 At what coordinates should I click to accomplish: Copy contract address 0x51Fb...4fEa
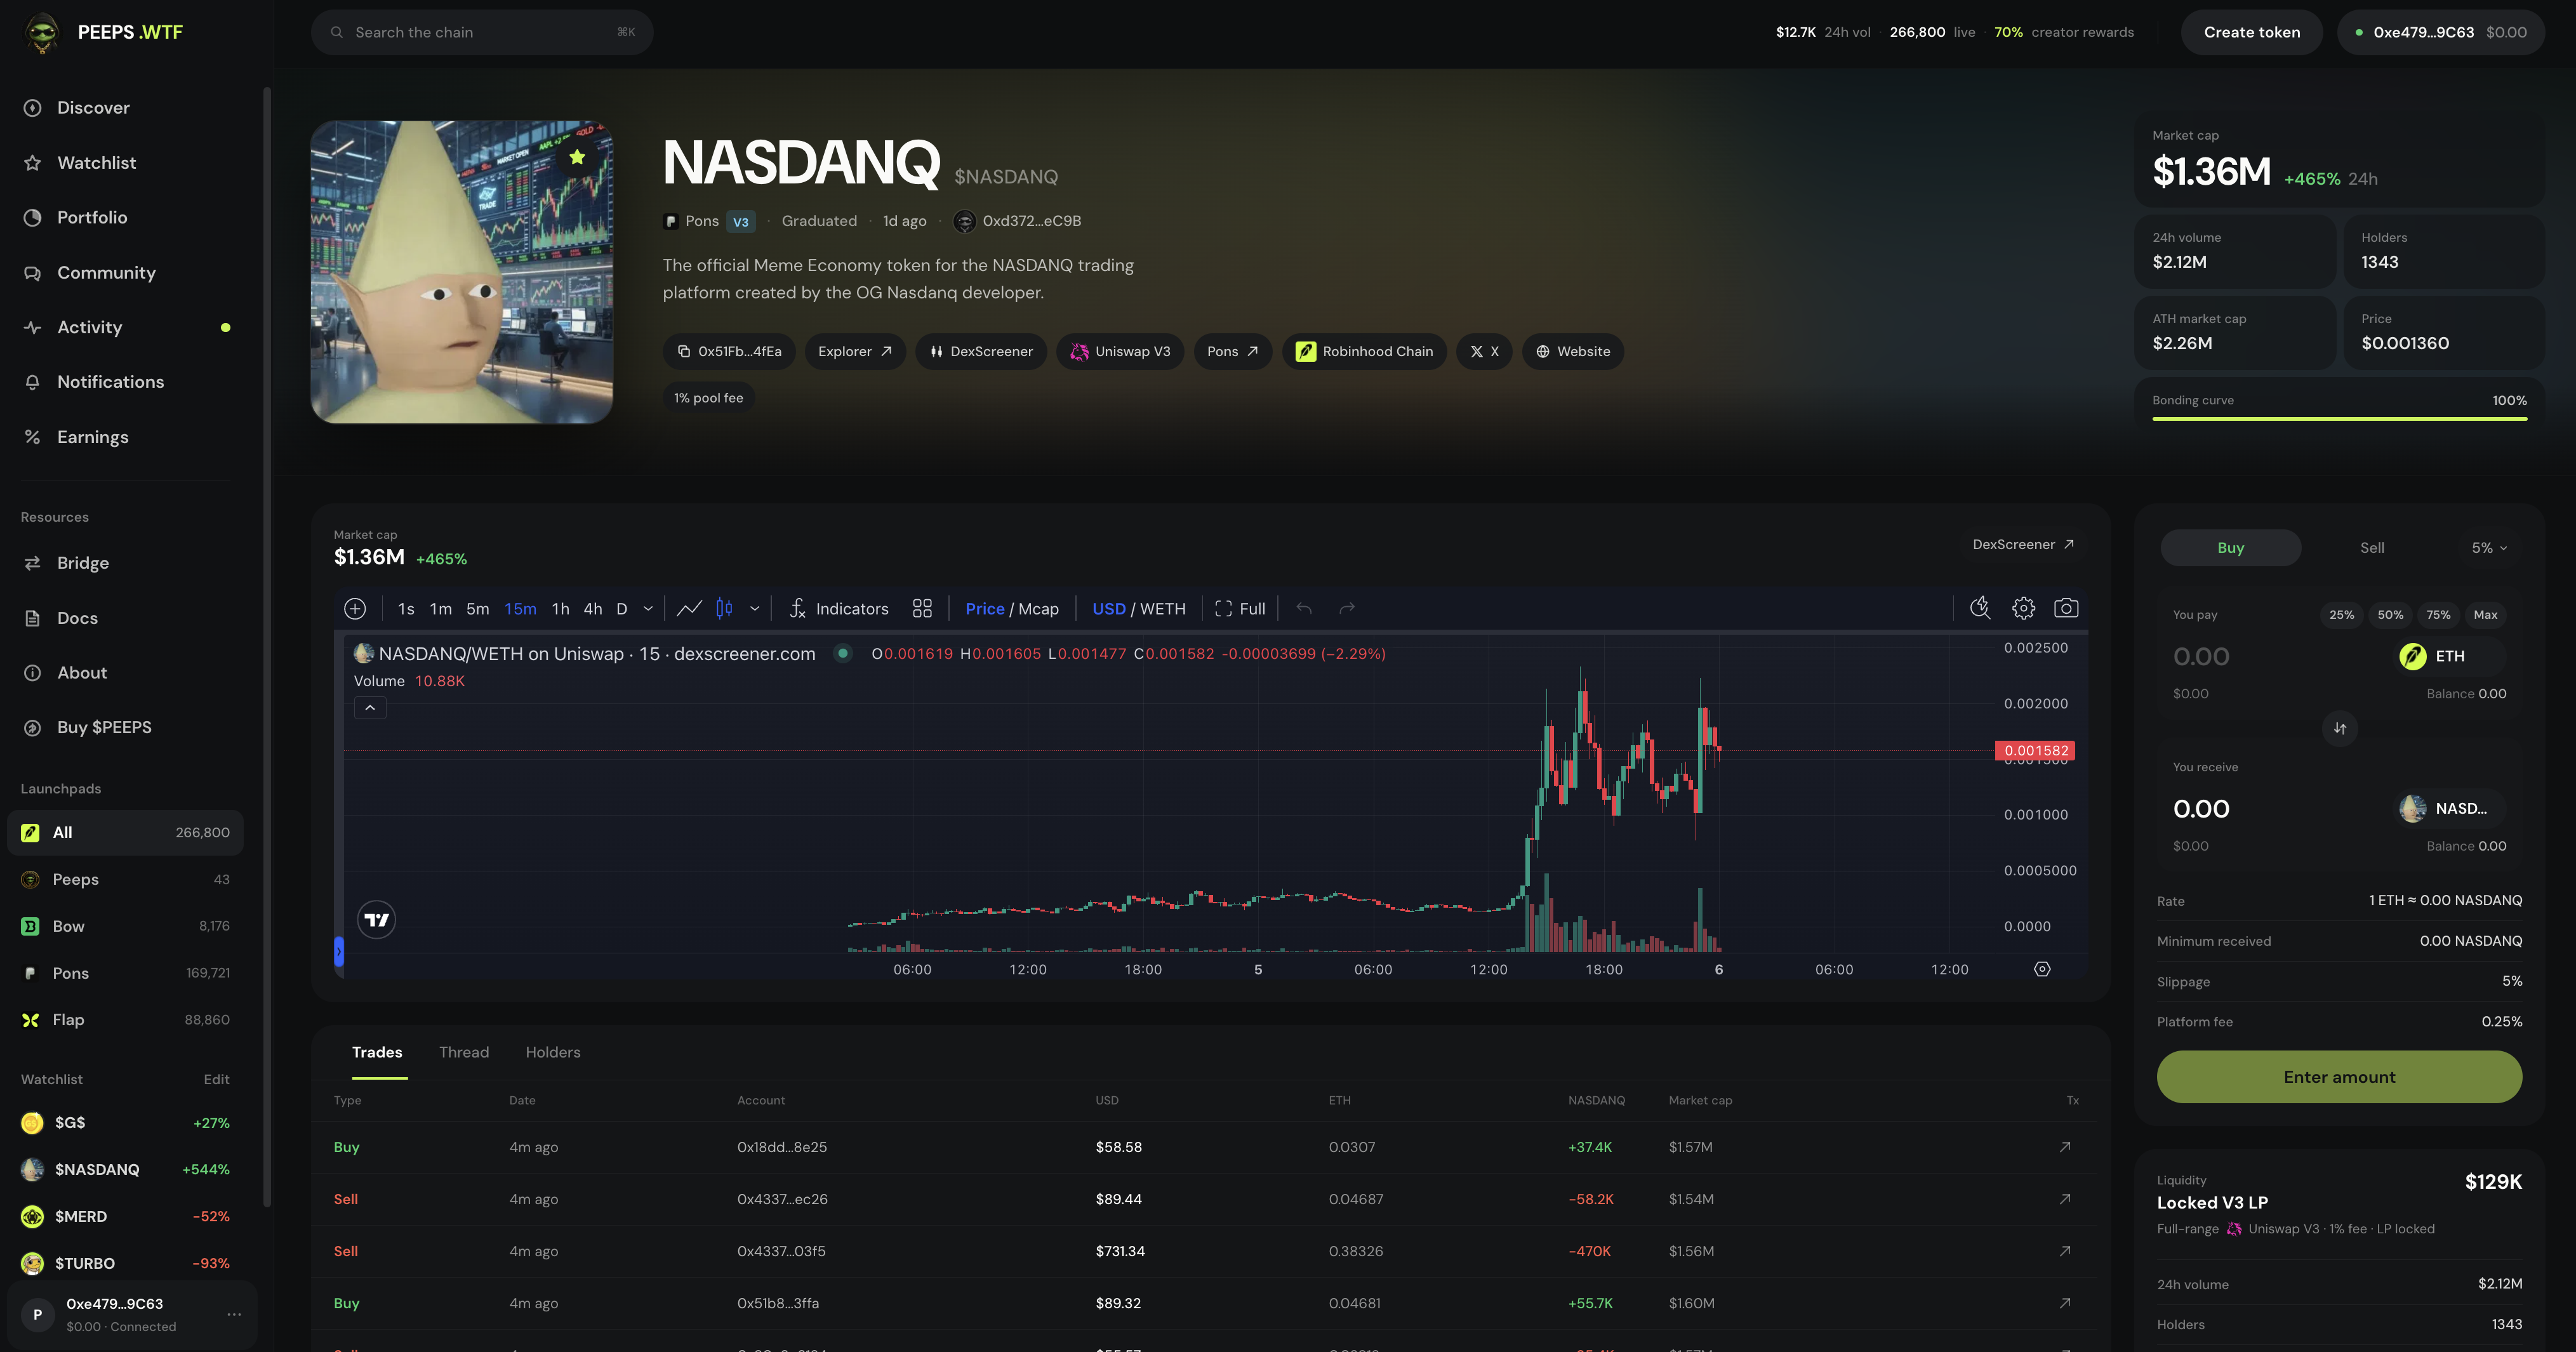pyautogui.click(x=729, y=351)
